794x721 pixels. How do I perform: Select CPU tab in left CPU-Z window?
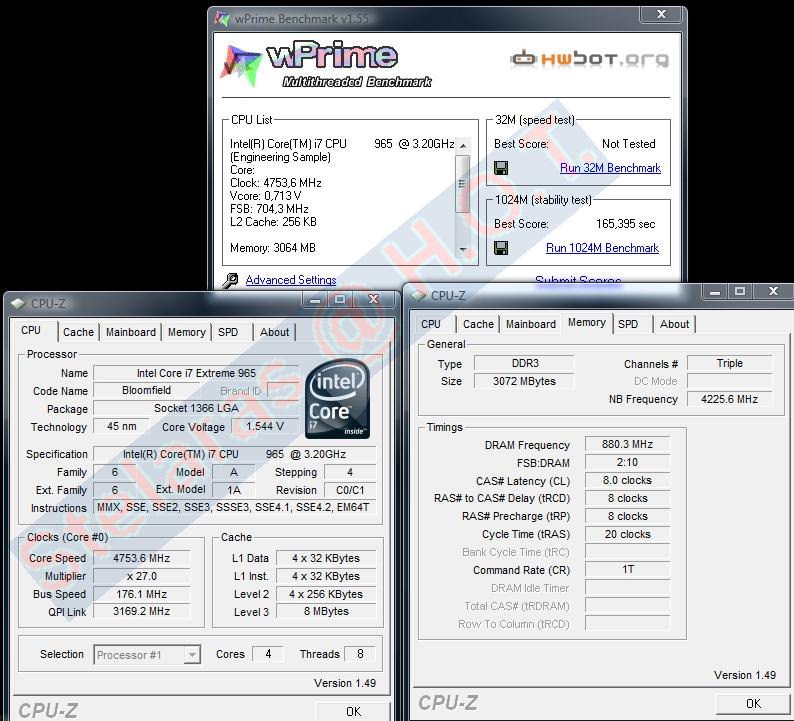(31, 330)
